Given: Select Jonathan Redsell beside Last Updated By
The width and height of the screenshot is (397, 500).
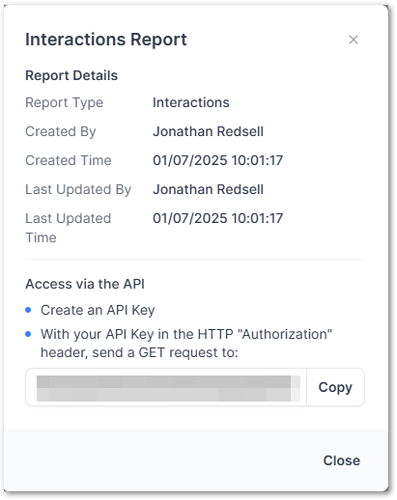Looking at the screenshot, I should pos(208,190).
